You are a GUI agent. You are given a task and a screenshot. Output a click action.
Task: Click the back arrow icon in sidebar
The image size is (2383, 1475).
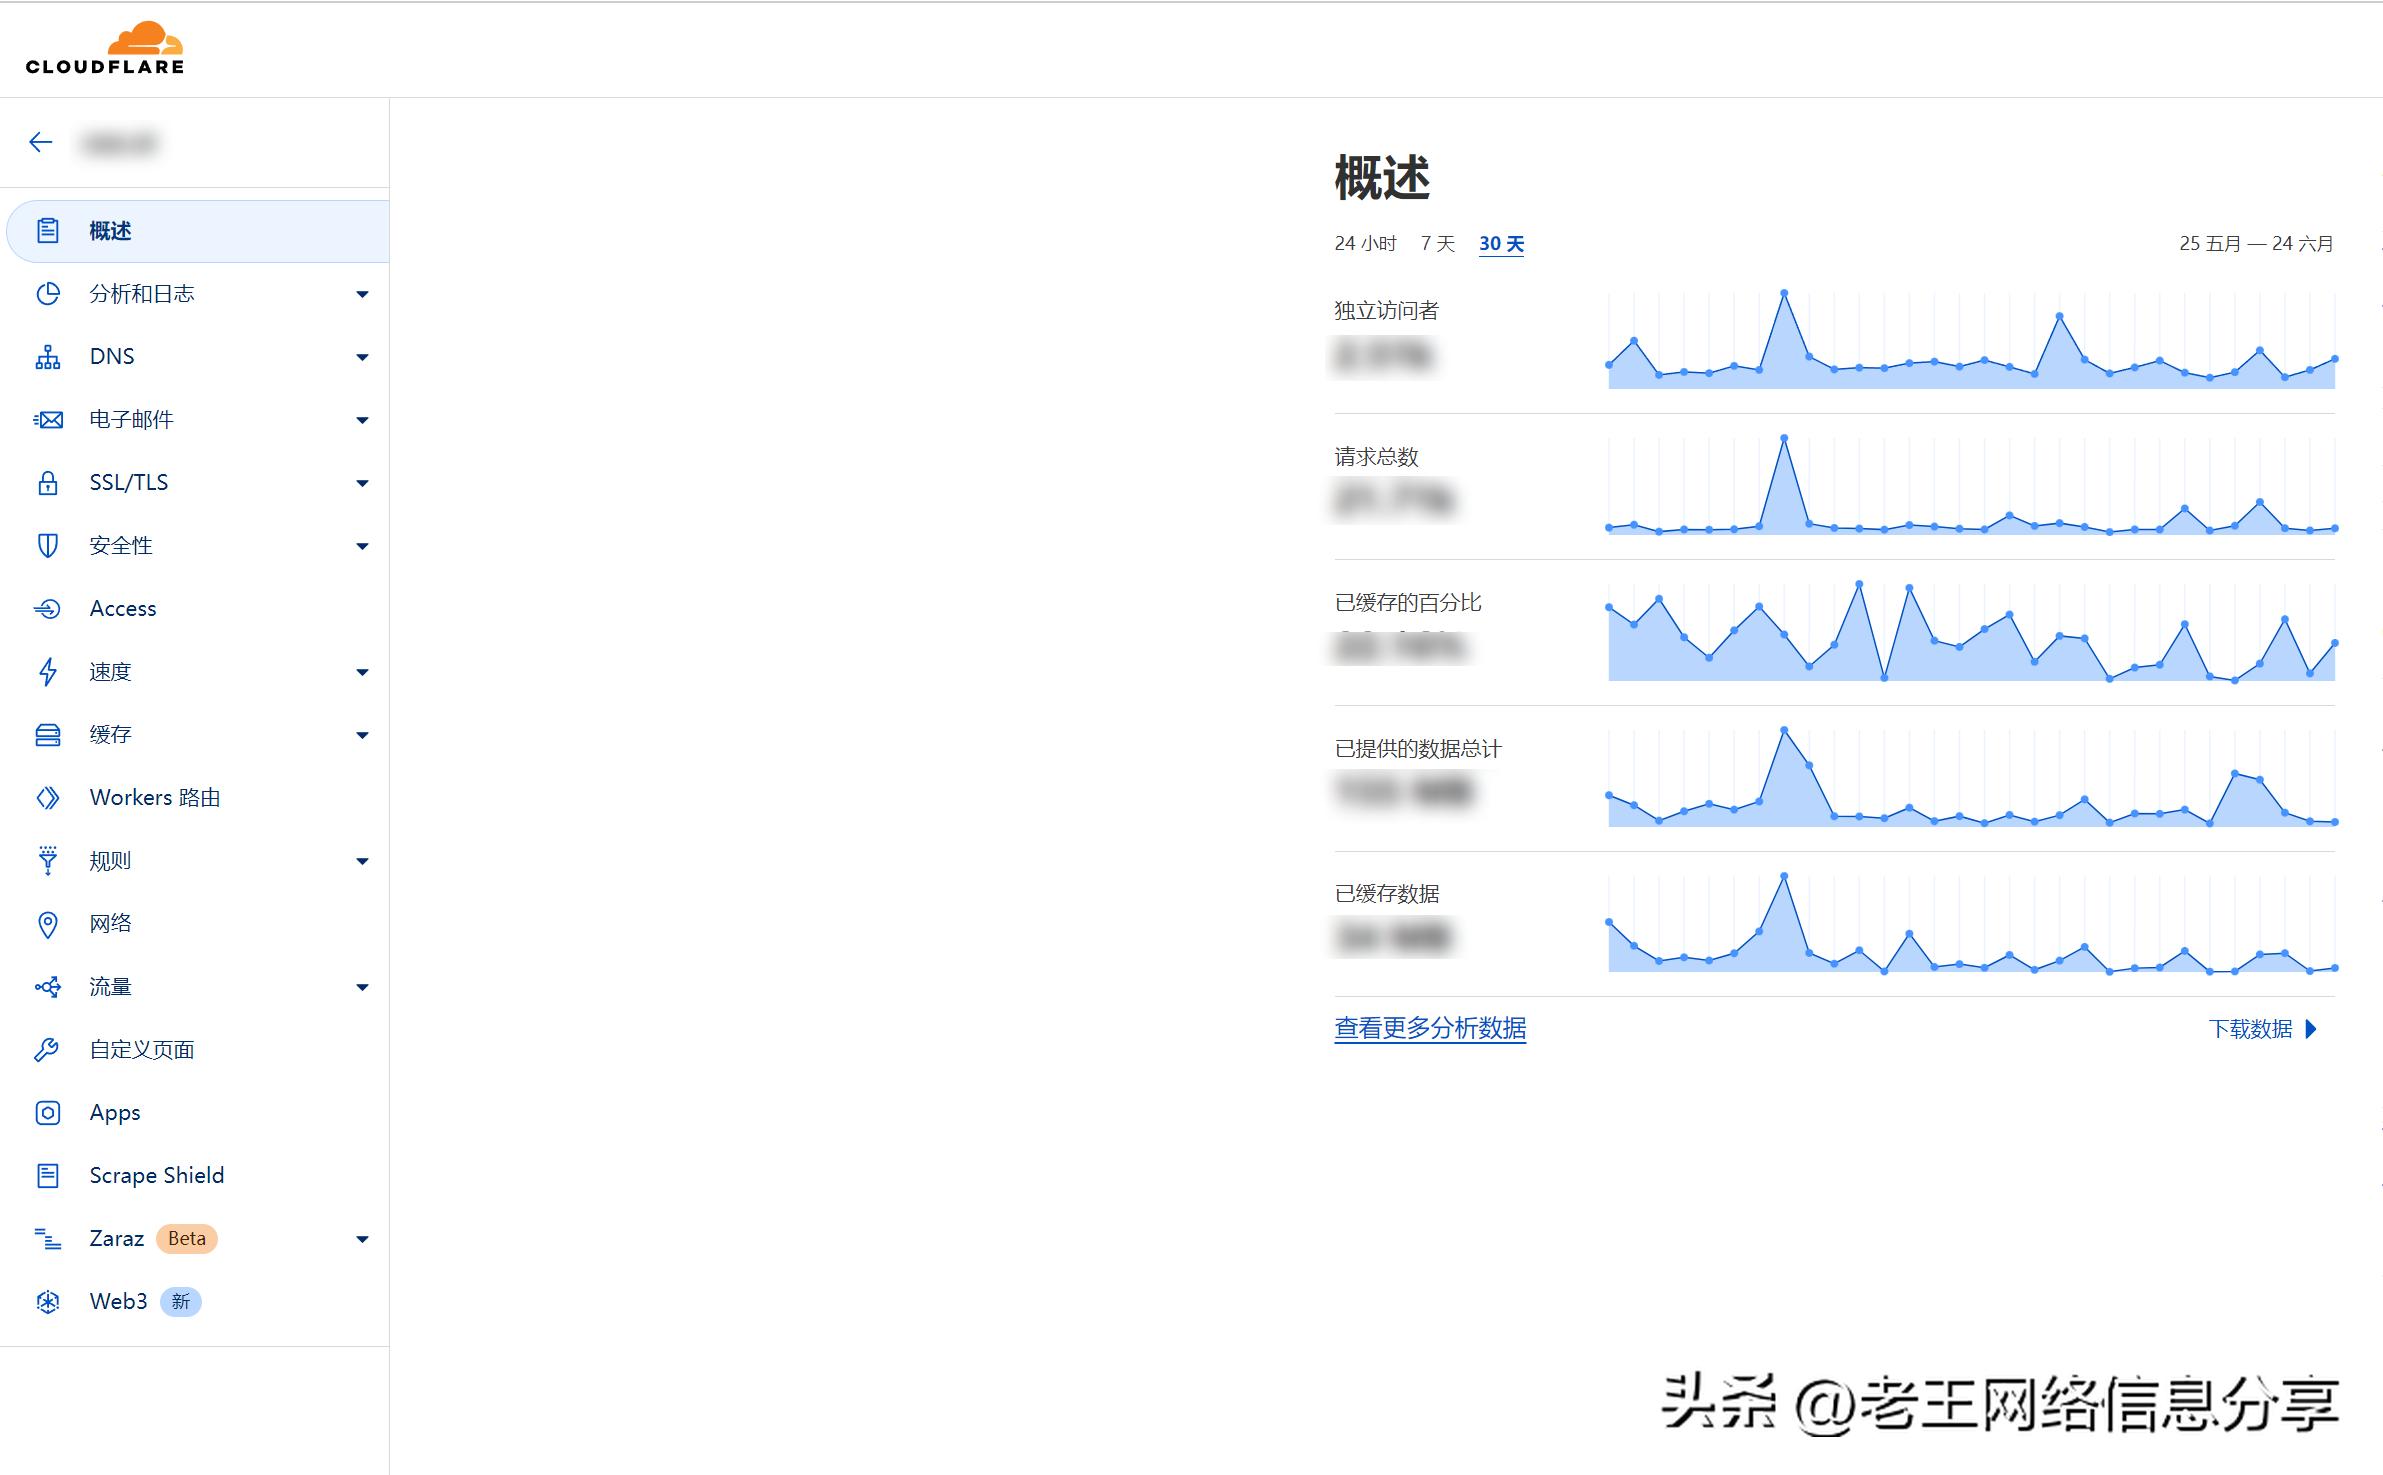point(40,142)
